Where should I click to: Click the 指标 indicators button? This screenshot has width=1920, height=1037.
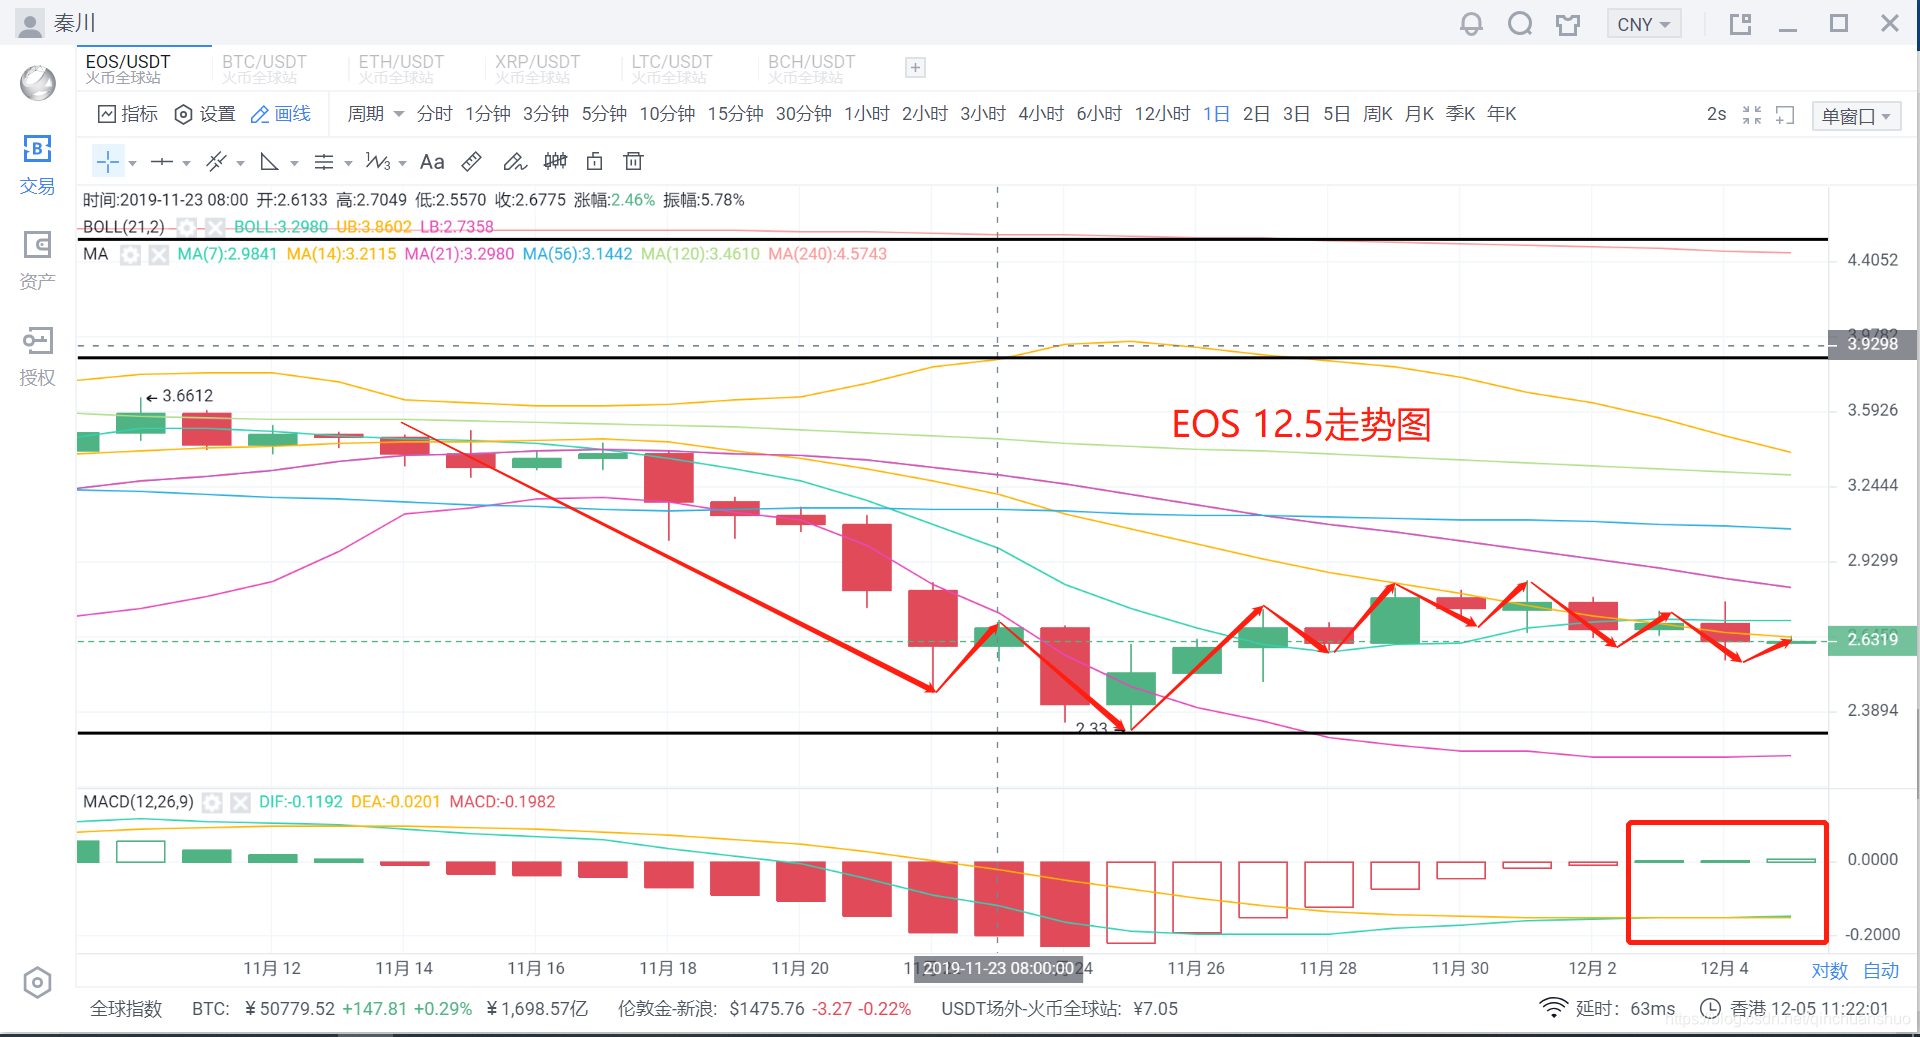128,114
